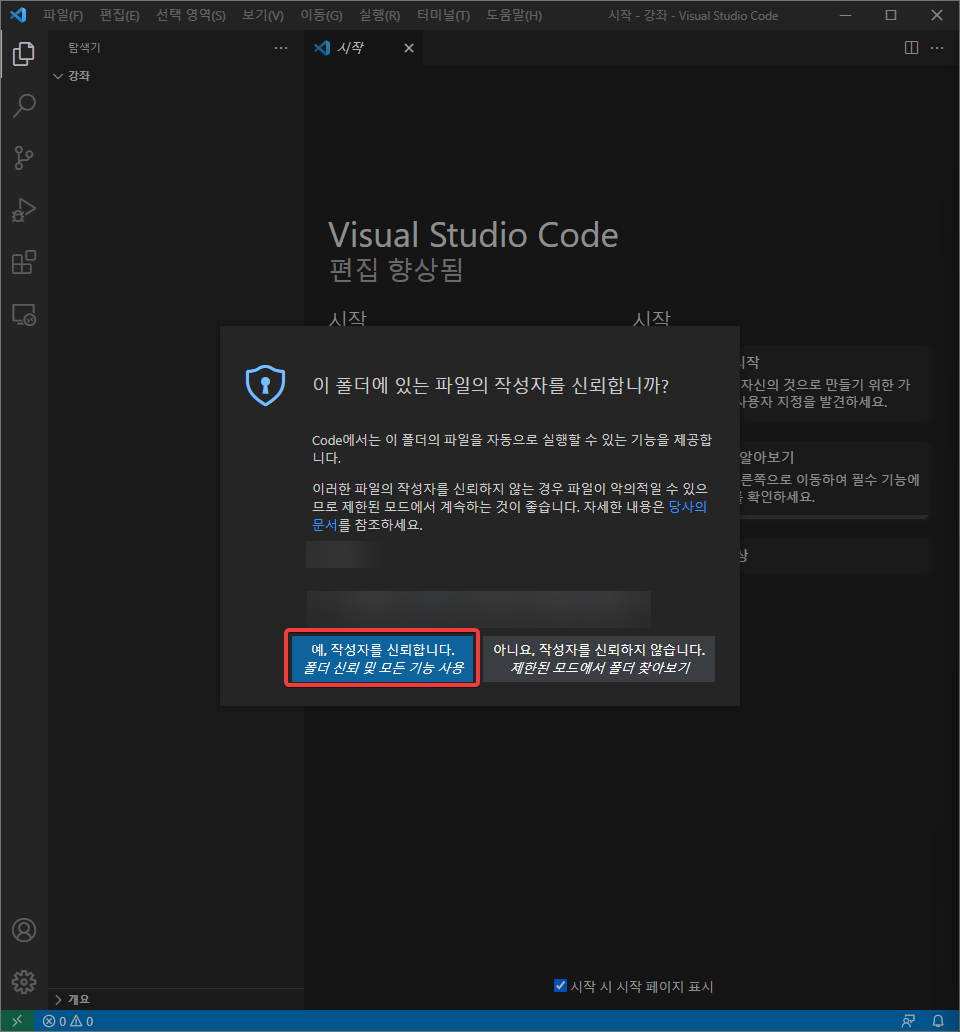
Task: Close the 시작 editor tab
Action: pos(409,48)
